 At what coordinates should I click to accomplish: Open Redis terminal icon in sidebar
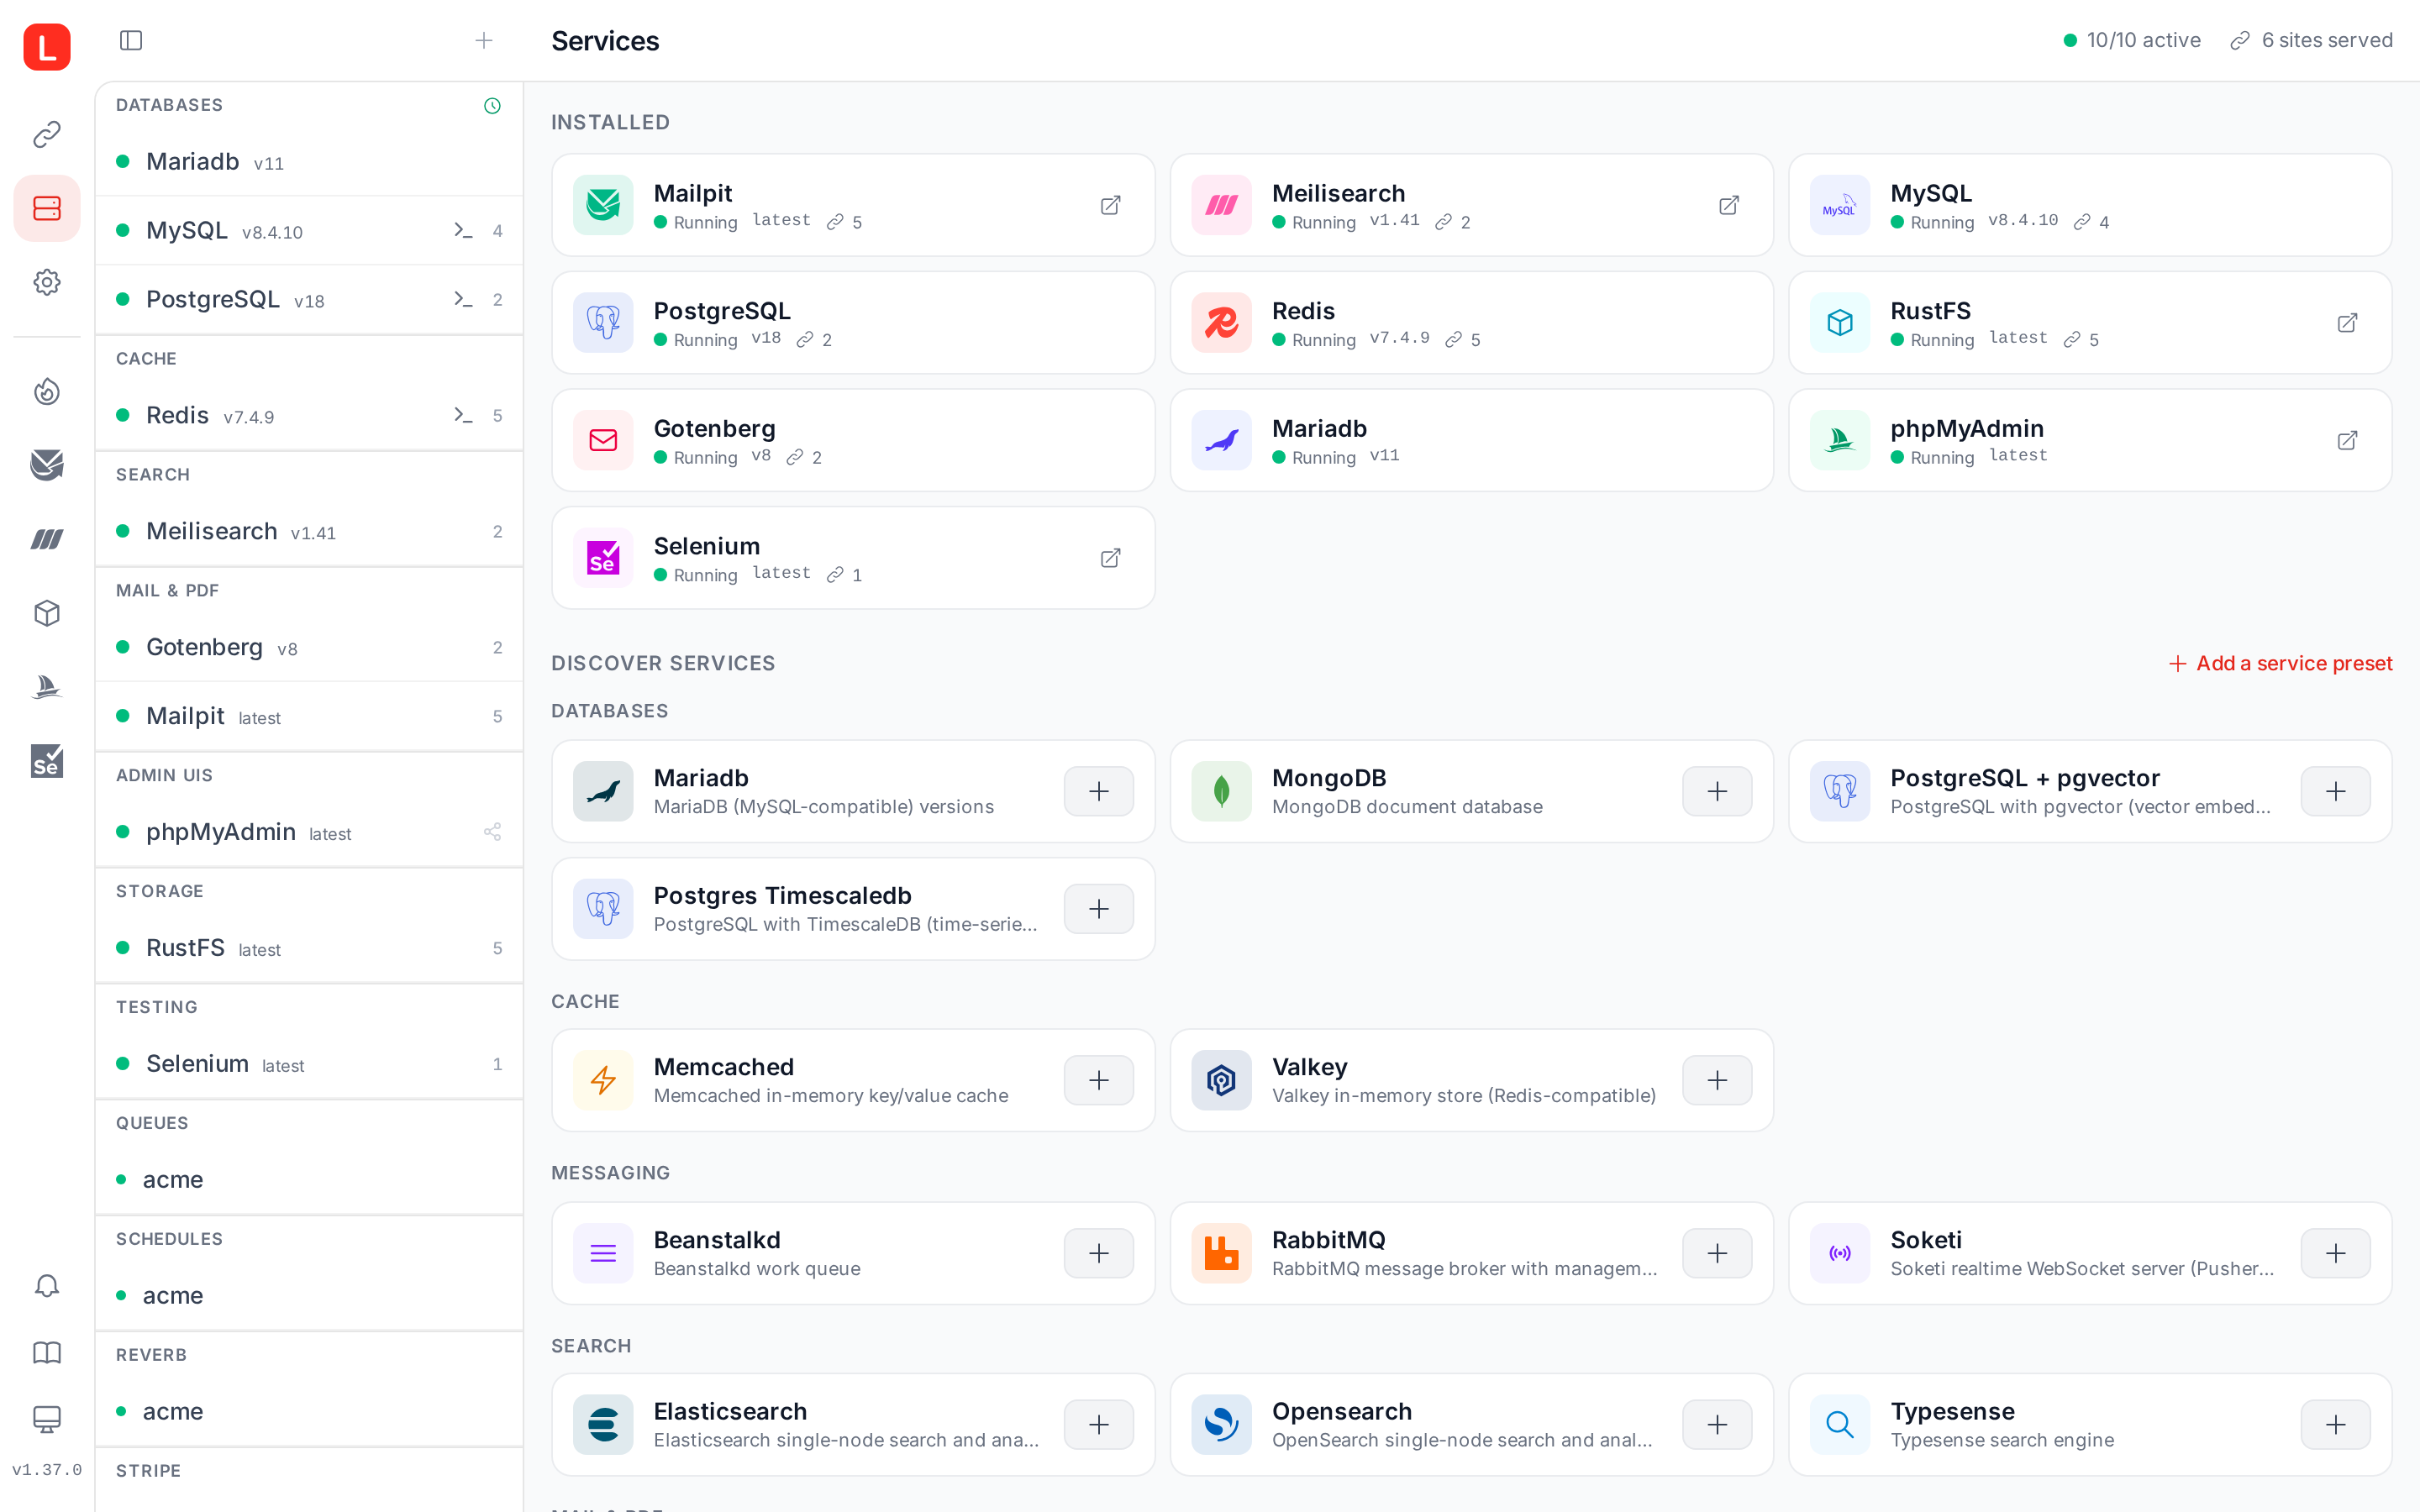pos(463,415)
